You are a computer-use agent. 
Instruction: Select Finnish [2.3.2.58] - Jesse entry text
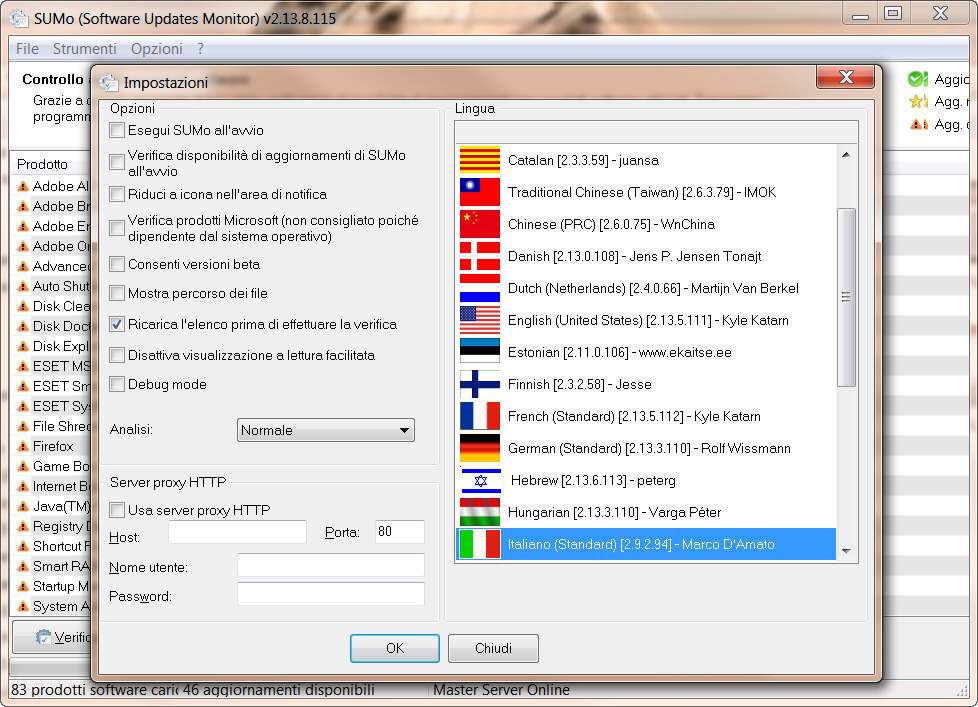click(579, 384)
